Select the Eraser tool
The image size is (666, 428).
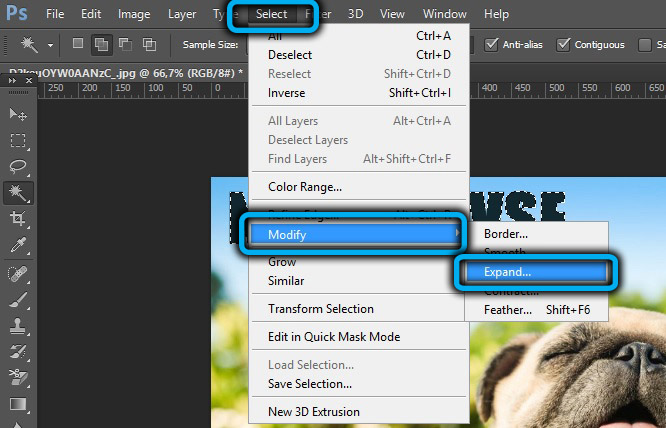coord(18,378)
